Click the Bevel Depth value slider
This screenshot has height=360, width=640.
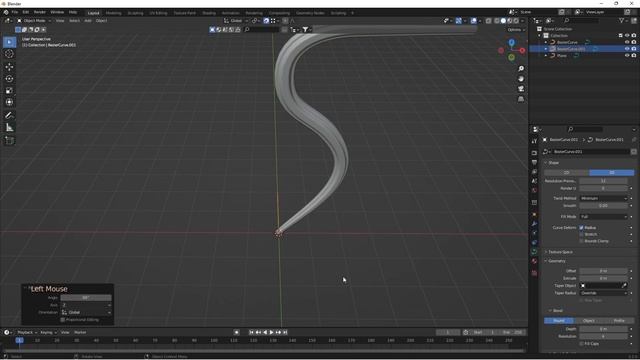coord(603,329)
